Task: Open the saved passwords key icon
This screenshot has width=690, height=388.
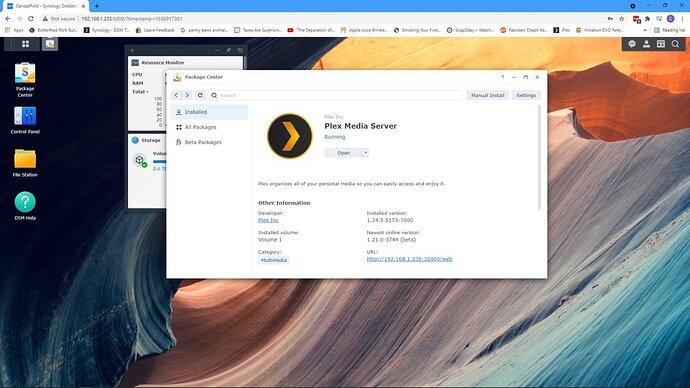Action: tap(610, 18)
